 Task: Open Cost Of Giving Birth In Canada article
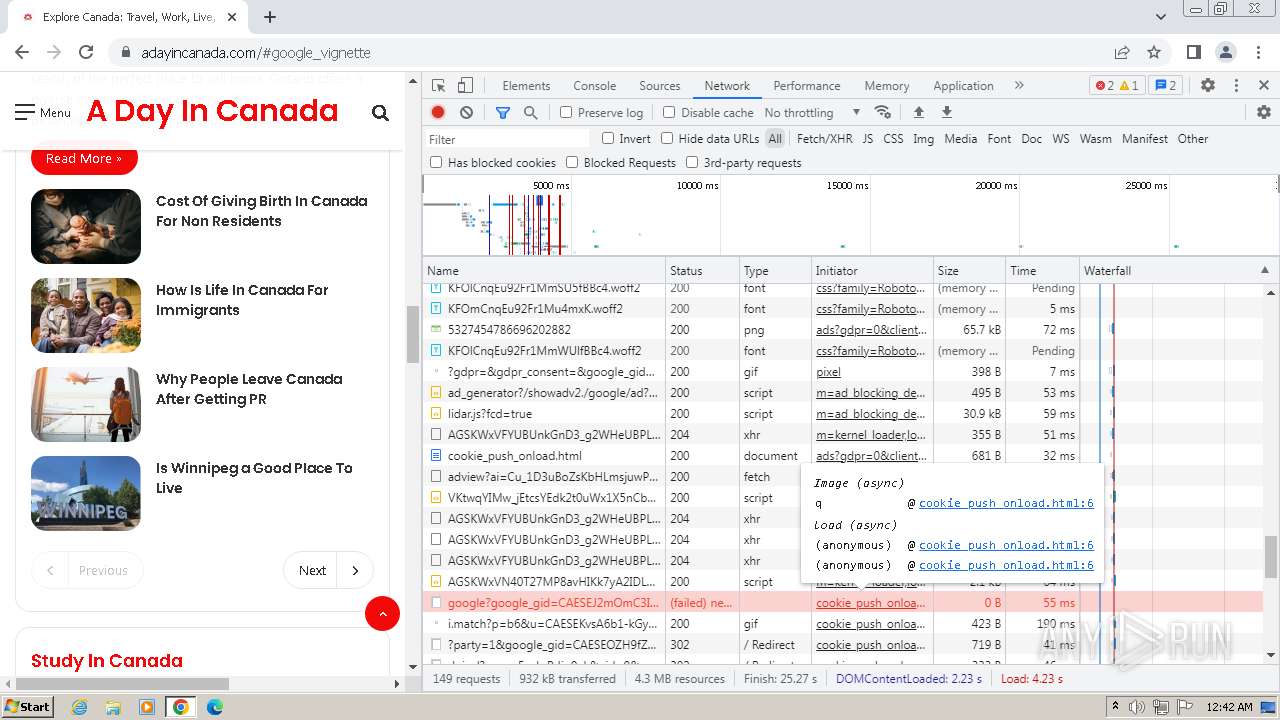261,211
